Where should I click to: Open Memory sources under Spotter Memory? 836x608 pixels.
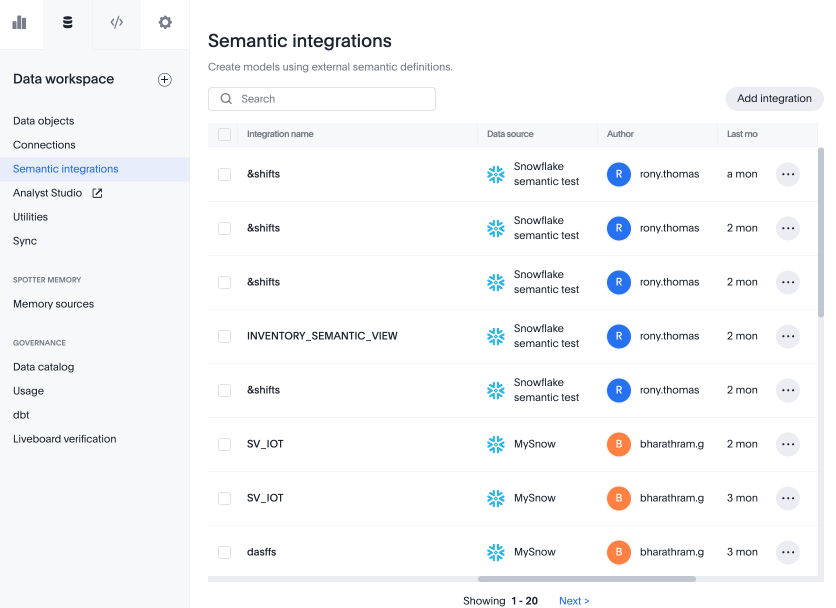(53, 304)
